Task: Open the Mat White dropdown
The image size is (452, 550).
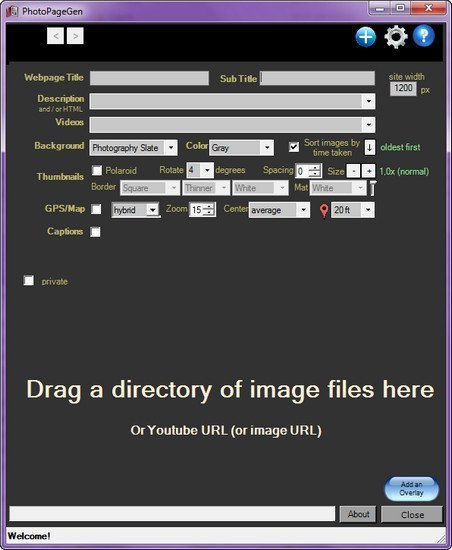Action: point(338,188)
